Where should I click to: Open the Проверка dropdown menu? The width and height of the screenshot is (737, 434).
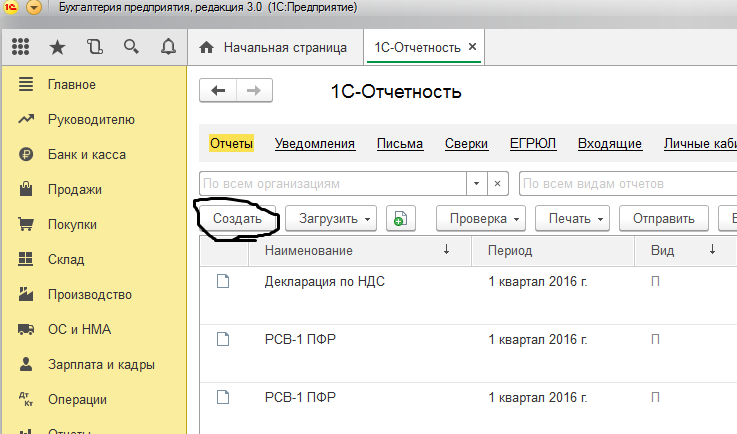click(x=481, y=219)
